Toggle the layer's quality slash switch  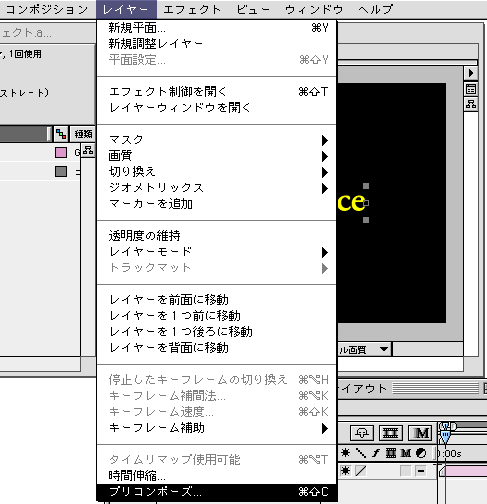(361, 471)
